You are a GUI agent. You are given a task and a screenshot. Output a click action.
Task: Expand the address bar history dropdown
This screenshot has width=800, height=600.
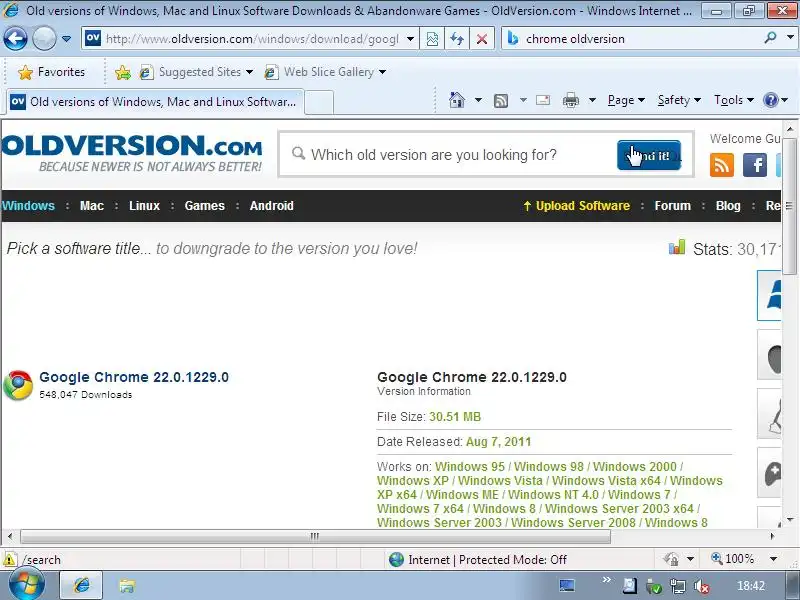coord(410,39)
